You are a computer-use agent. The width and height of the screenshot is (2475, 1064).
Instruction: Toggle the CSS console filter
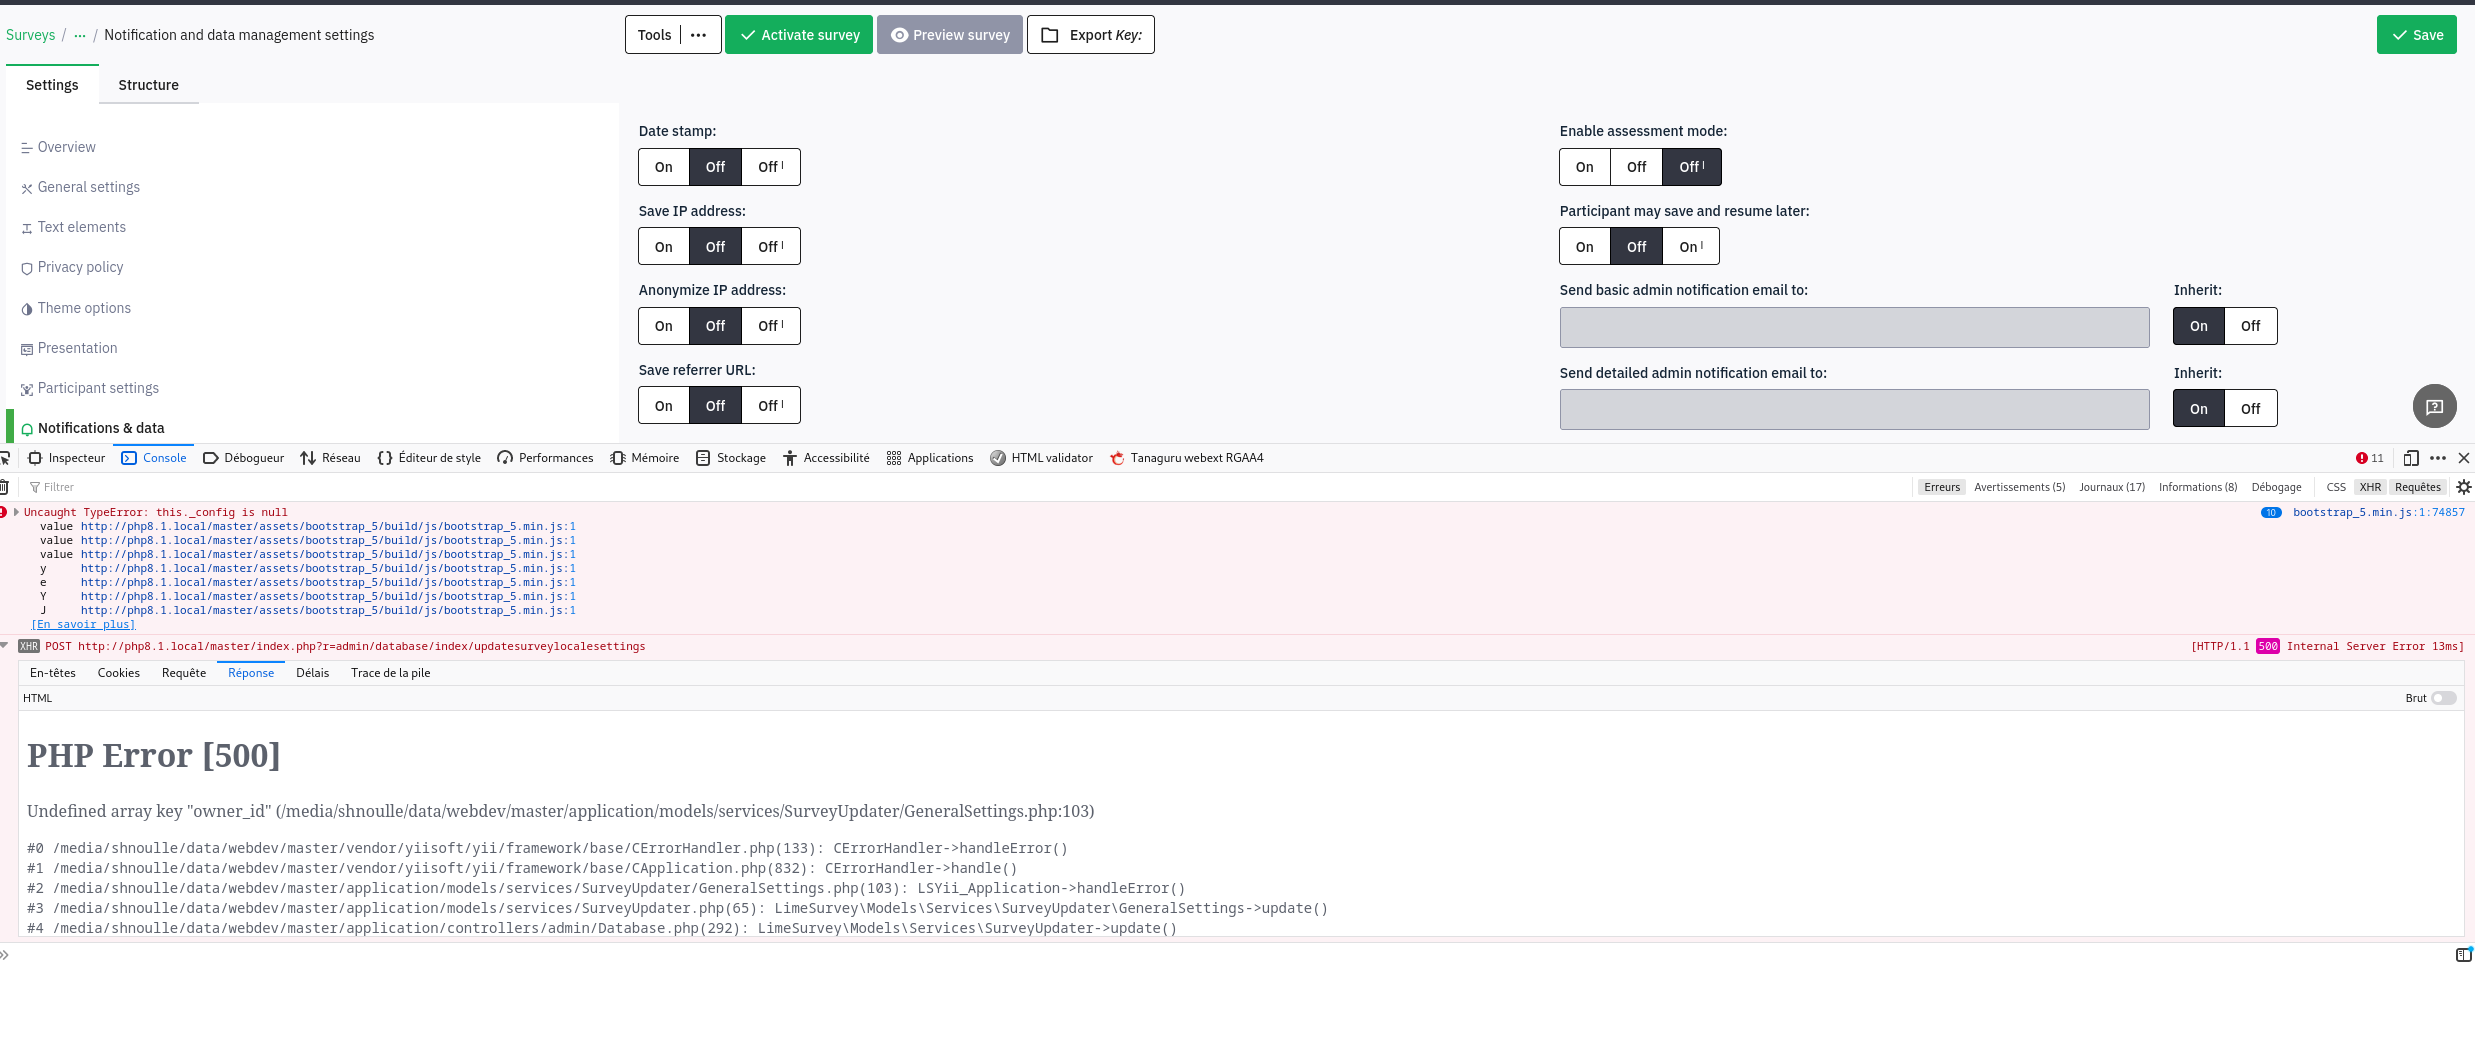click(x=2336, y=487)
